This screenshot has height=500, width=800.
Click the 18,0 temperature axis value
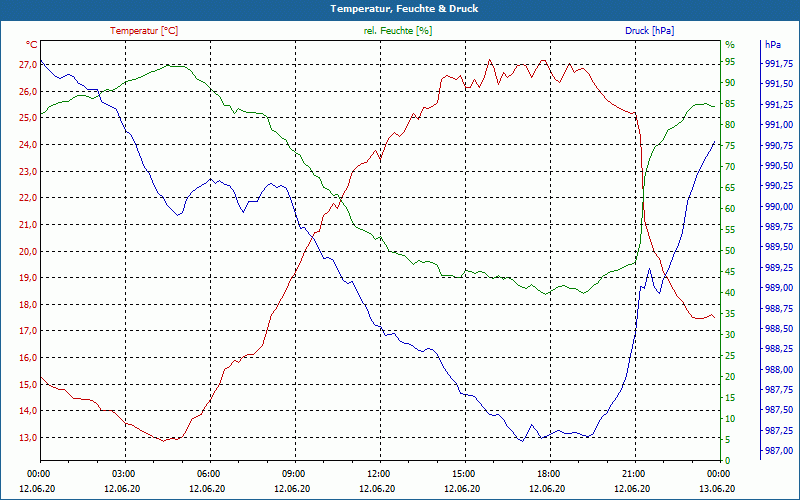tap(28, 305)
